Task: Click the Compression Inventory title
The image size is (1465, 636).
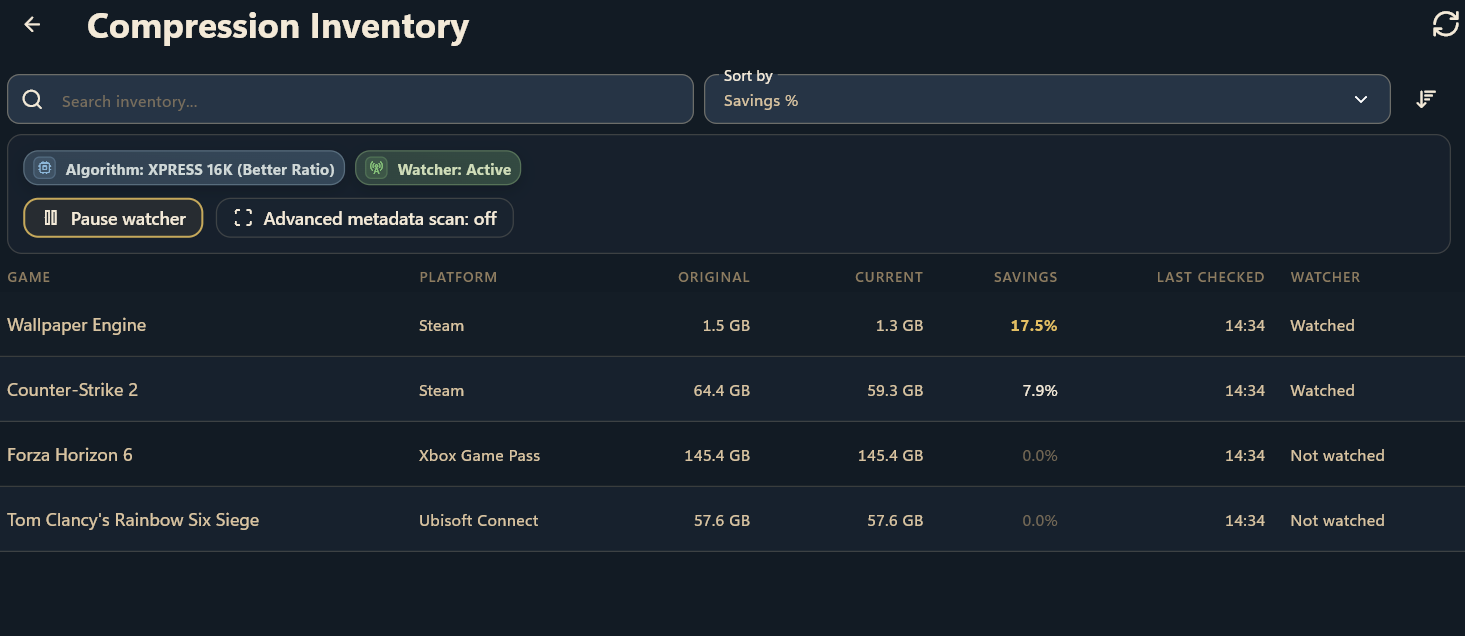Action: coord(278,26)
